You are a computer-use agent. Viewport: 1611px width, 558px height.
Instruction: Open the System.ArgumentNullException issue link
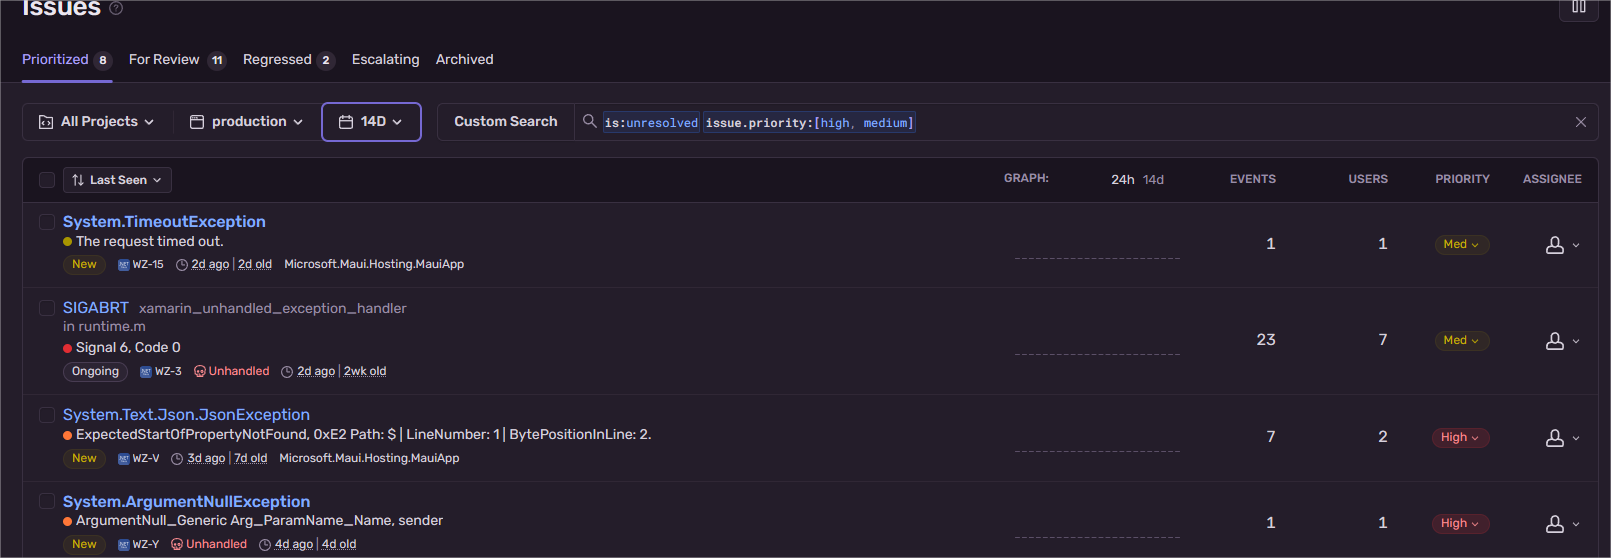[x=186, y=501]
